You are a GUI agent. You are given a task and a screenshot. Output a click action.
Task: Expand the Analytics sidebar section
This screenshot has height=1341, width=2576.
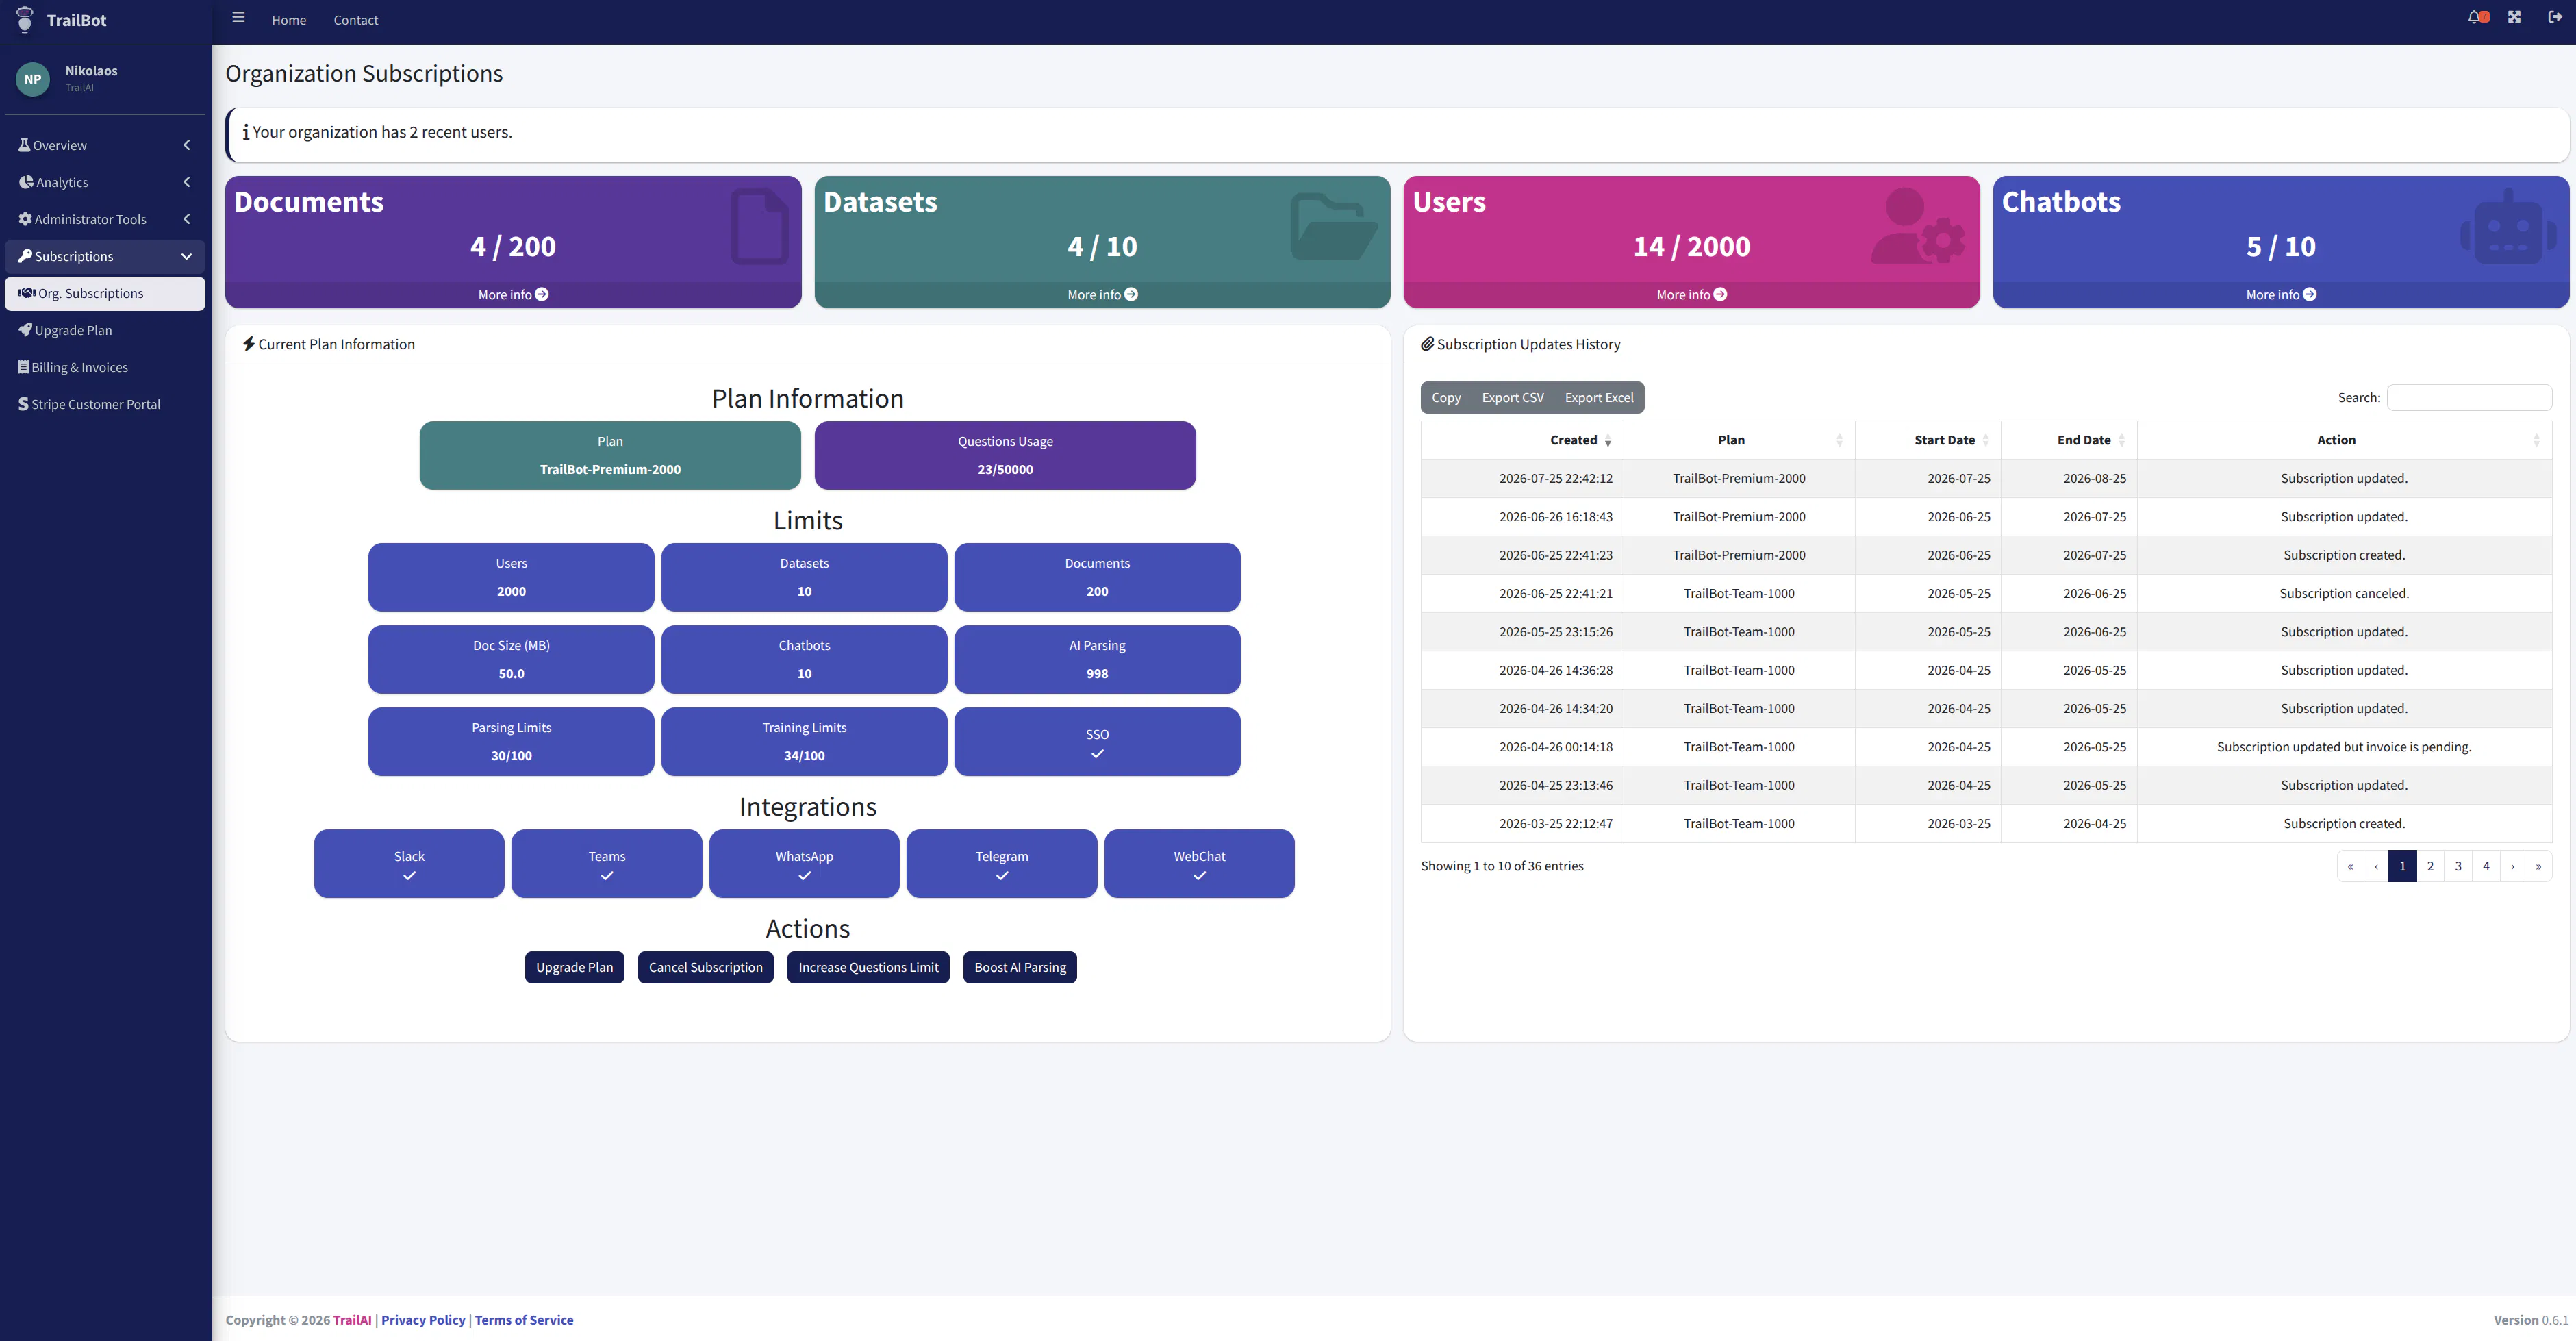click(x=104, y=182)
